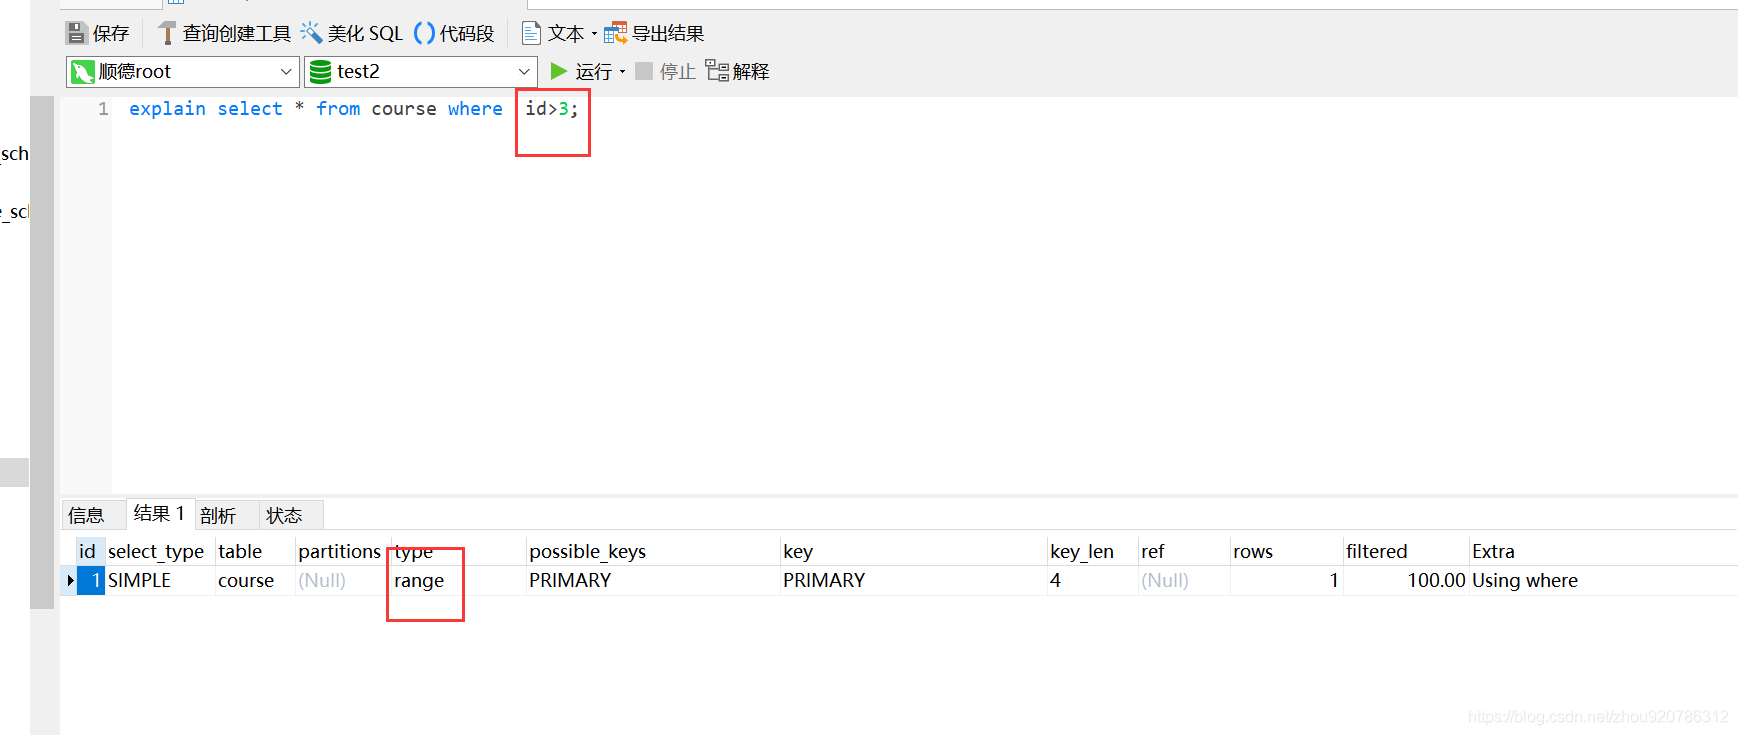Click the 查询创建工具 label
Viewport: 1738px width, 735px height.
coord(237,34)
